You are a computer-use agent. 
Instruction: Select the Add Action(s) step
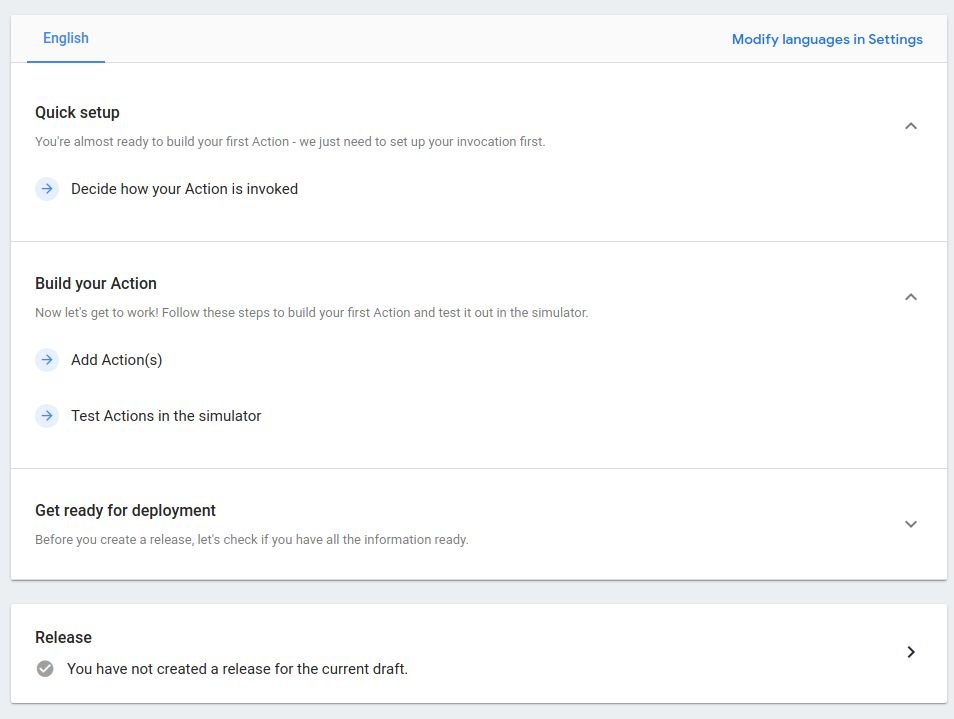point(117,360)
